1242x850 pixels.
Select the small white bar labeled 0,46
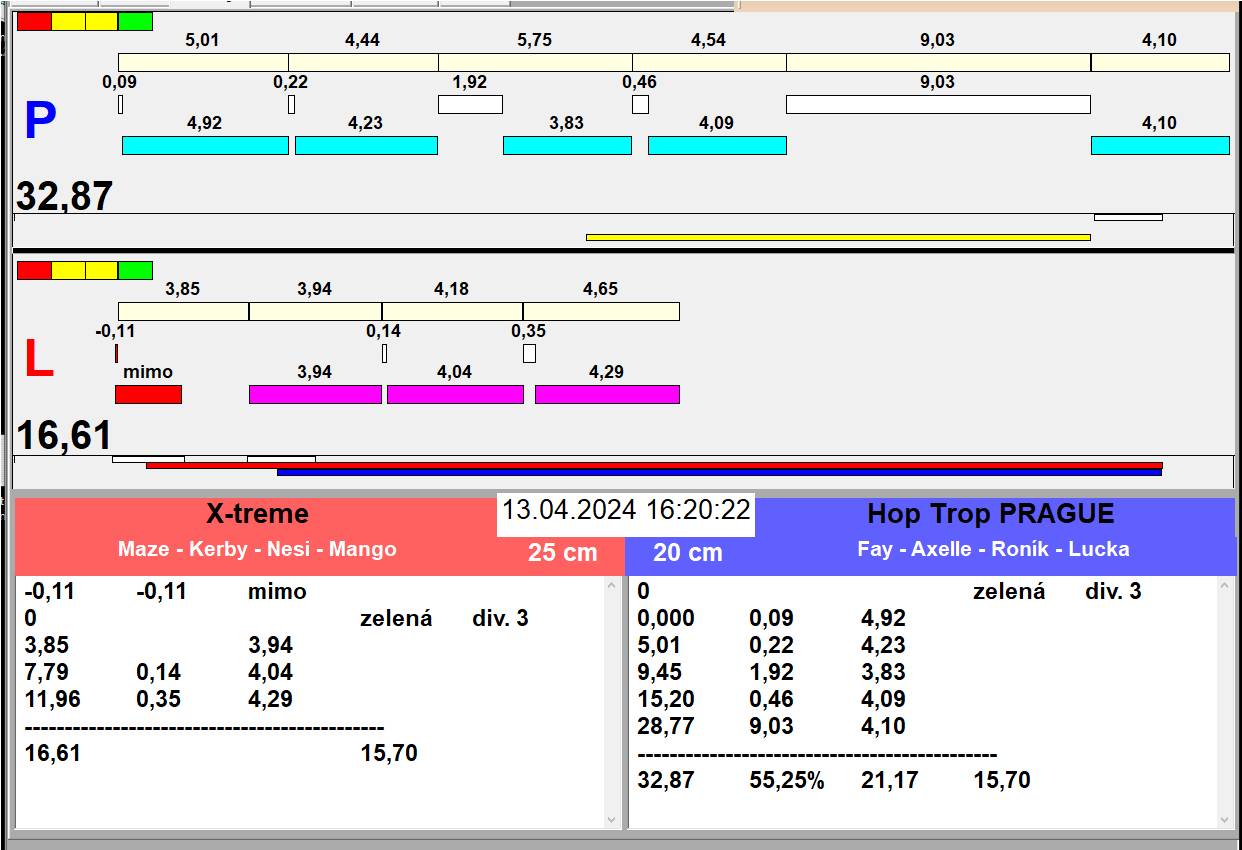coord(640,104)
